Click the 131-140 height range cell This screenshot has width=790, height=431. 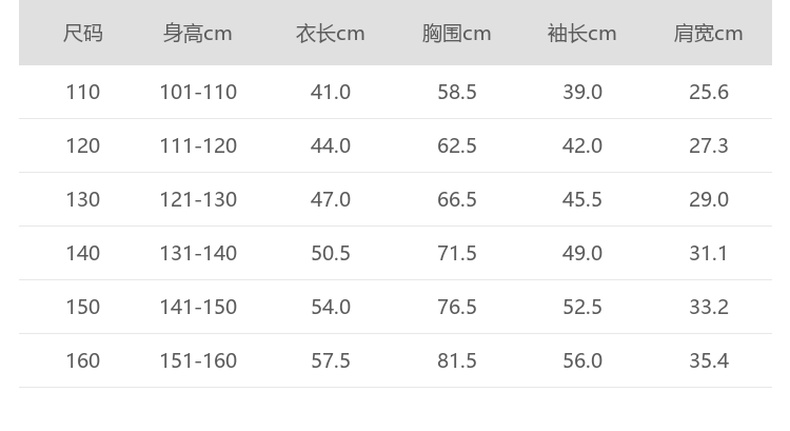198,254
